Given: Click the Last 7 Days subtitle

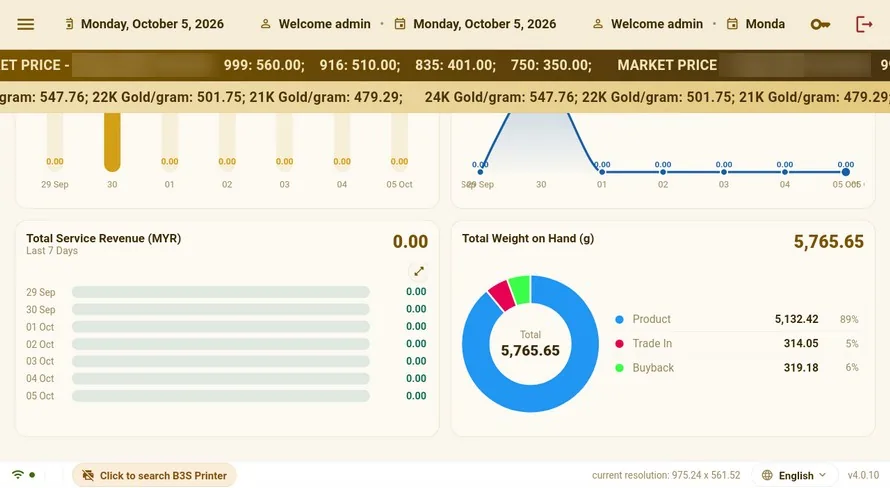Looking at the screenshot, I should [52, 251].
